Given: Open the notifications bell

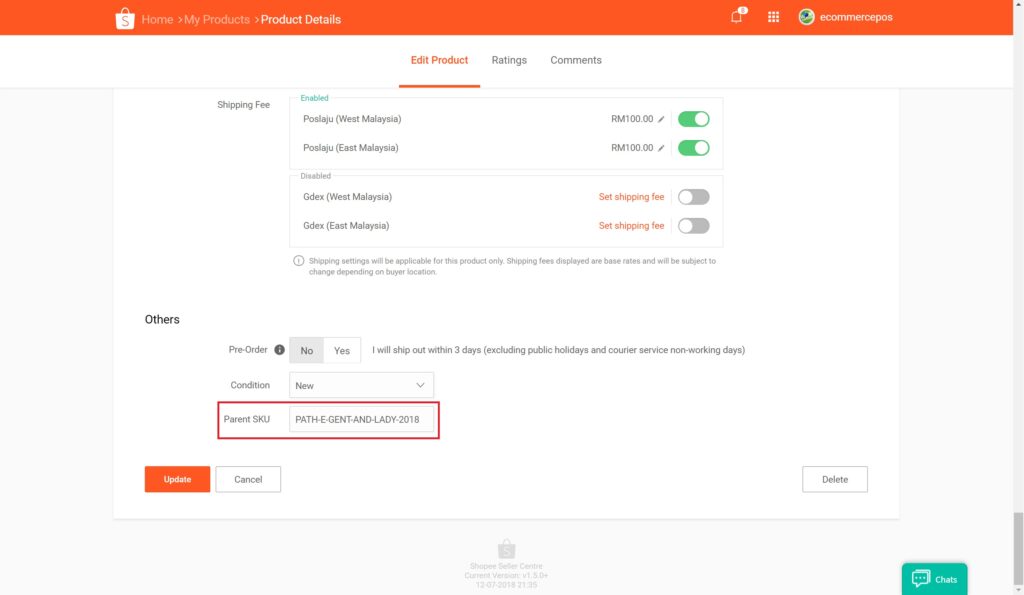Looking at the screenshot, I should pyautogui.click(x=737, y=17).
